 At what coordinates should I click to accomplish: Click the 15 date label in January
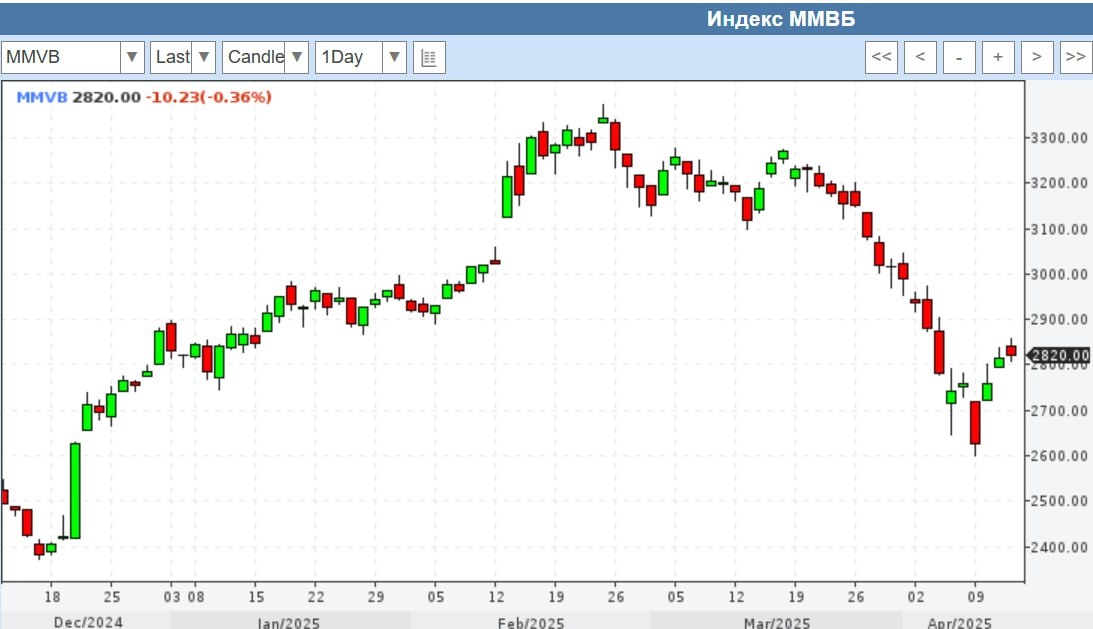pos(256,597)
